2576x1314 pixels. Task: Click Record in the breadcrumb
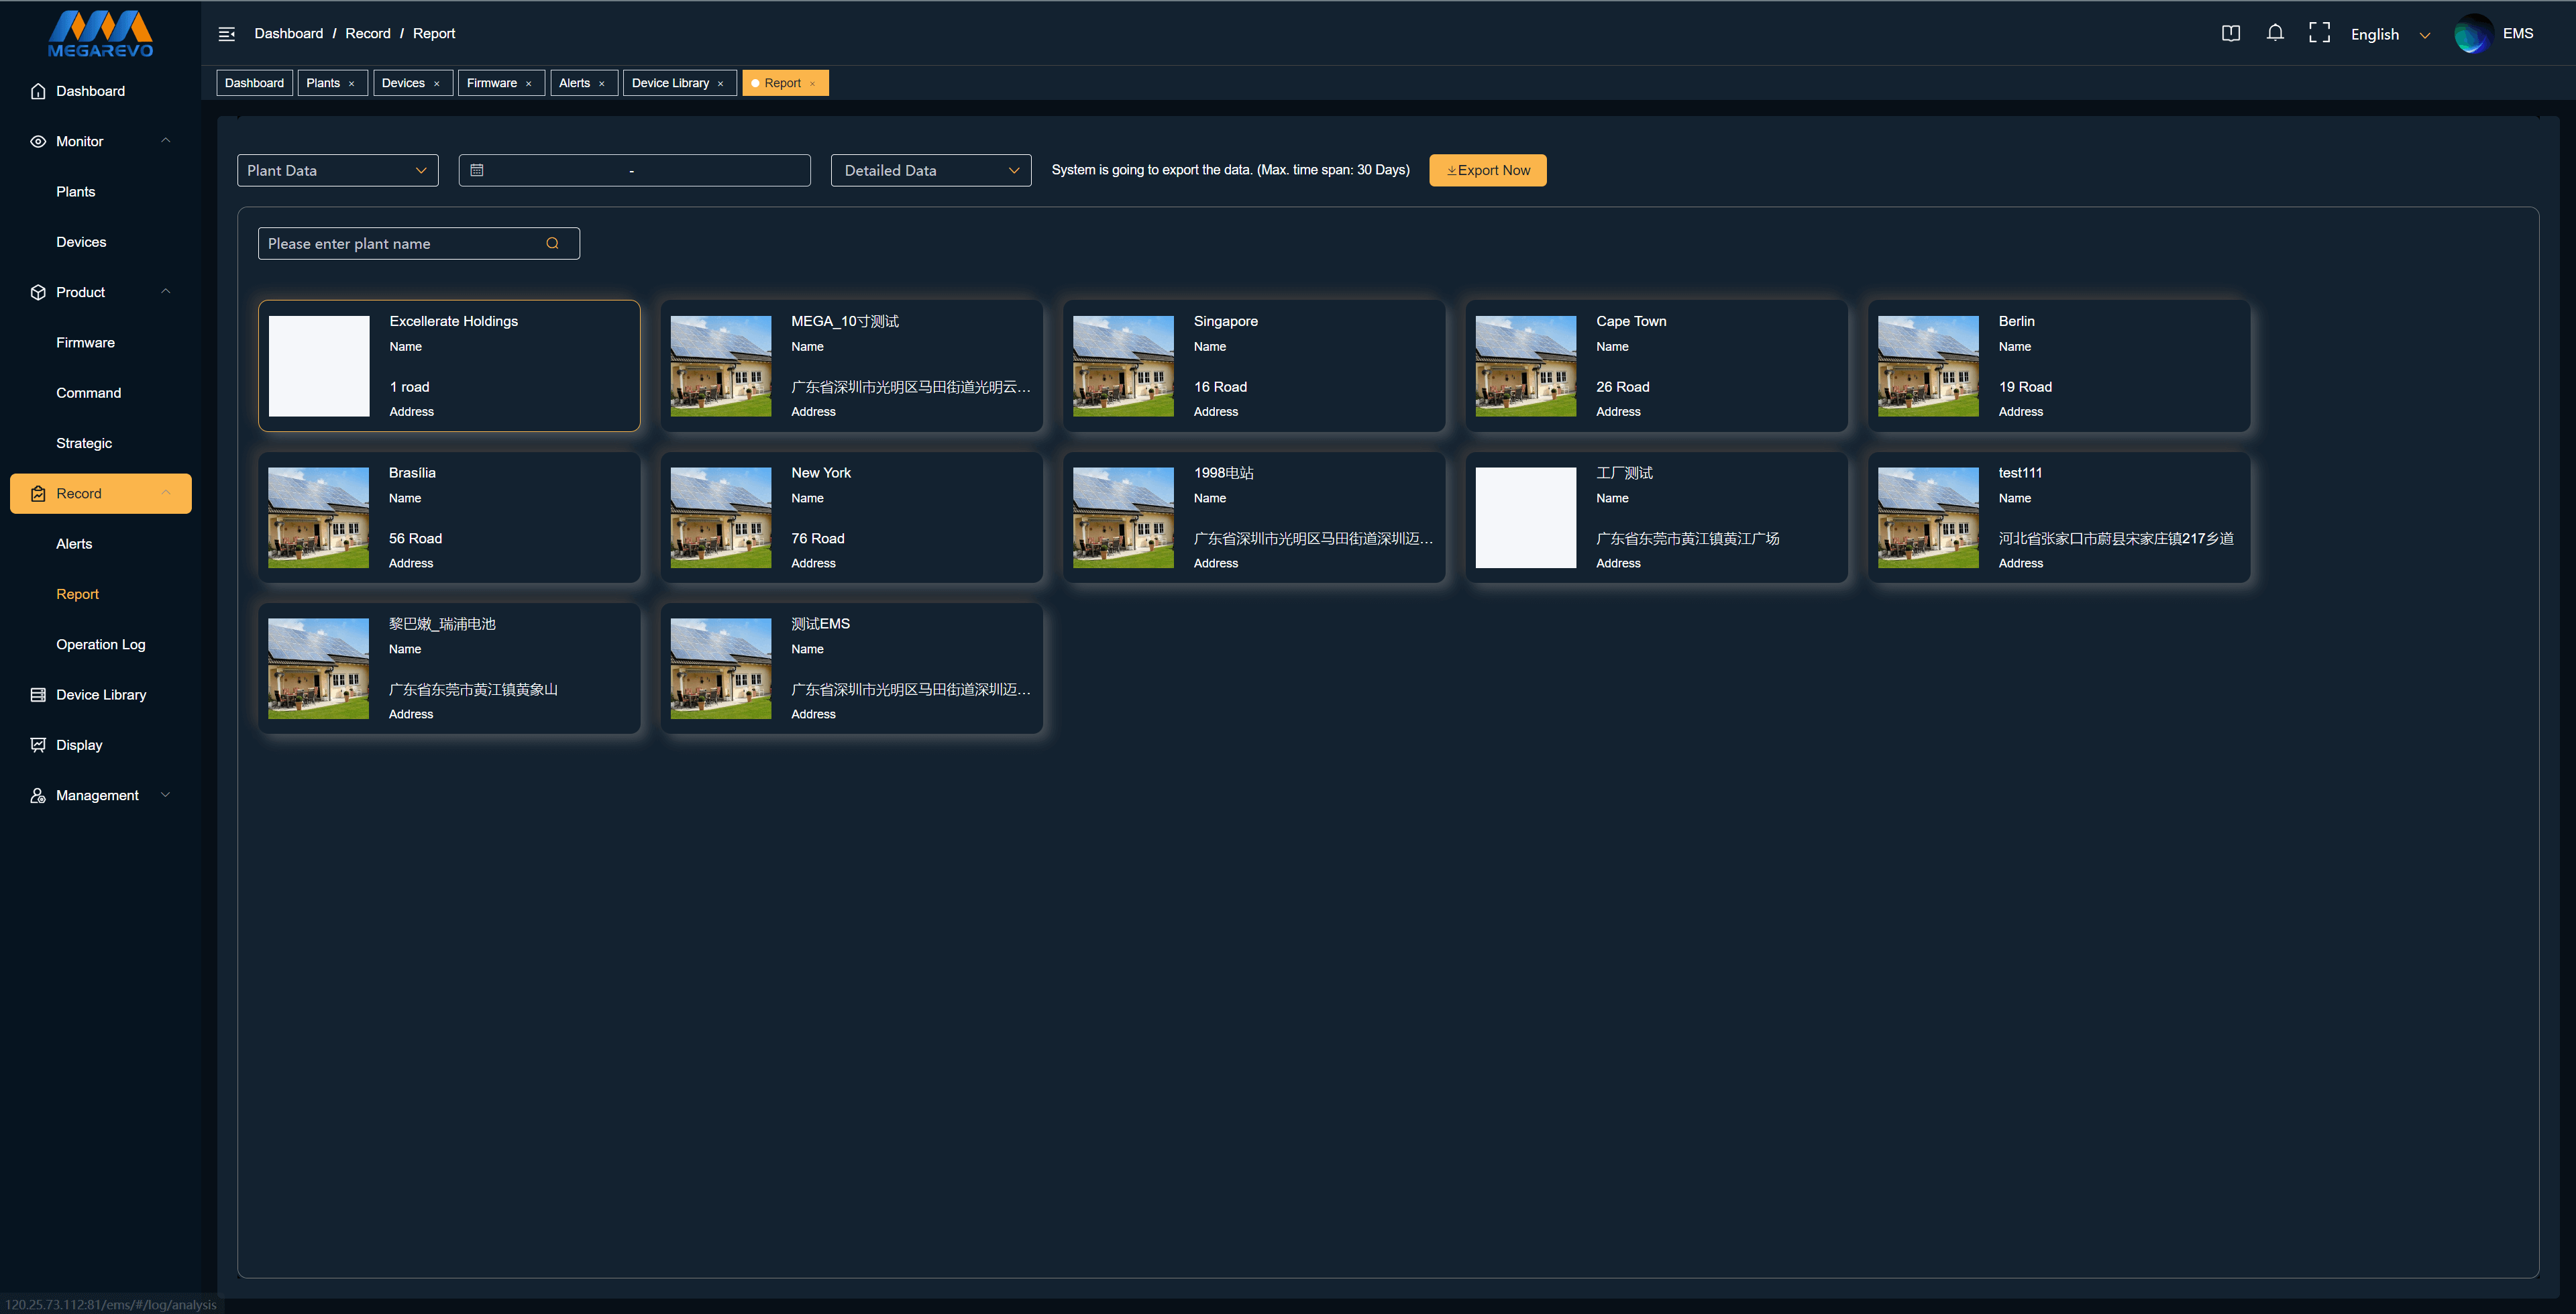pos(368,33)
